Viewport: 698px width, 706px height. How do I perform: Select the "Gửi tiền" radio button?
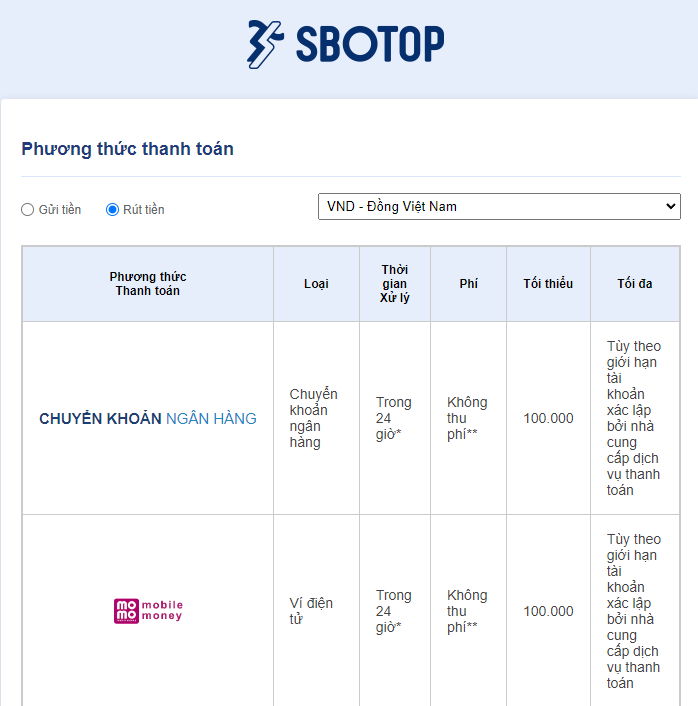click(x=28, y=209)
